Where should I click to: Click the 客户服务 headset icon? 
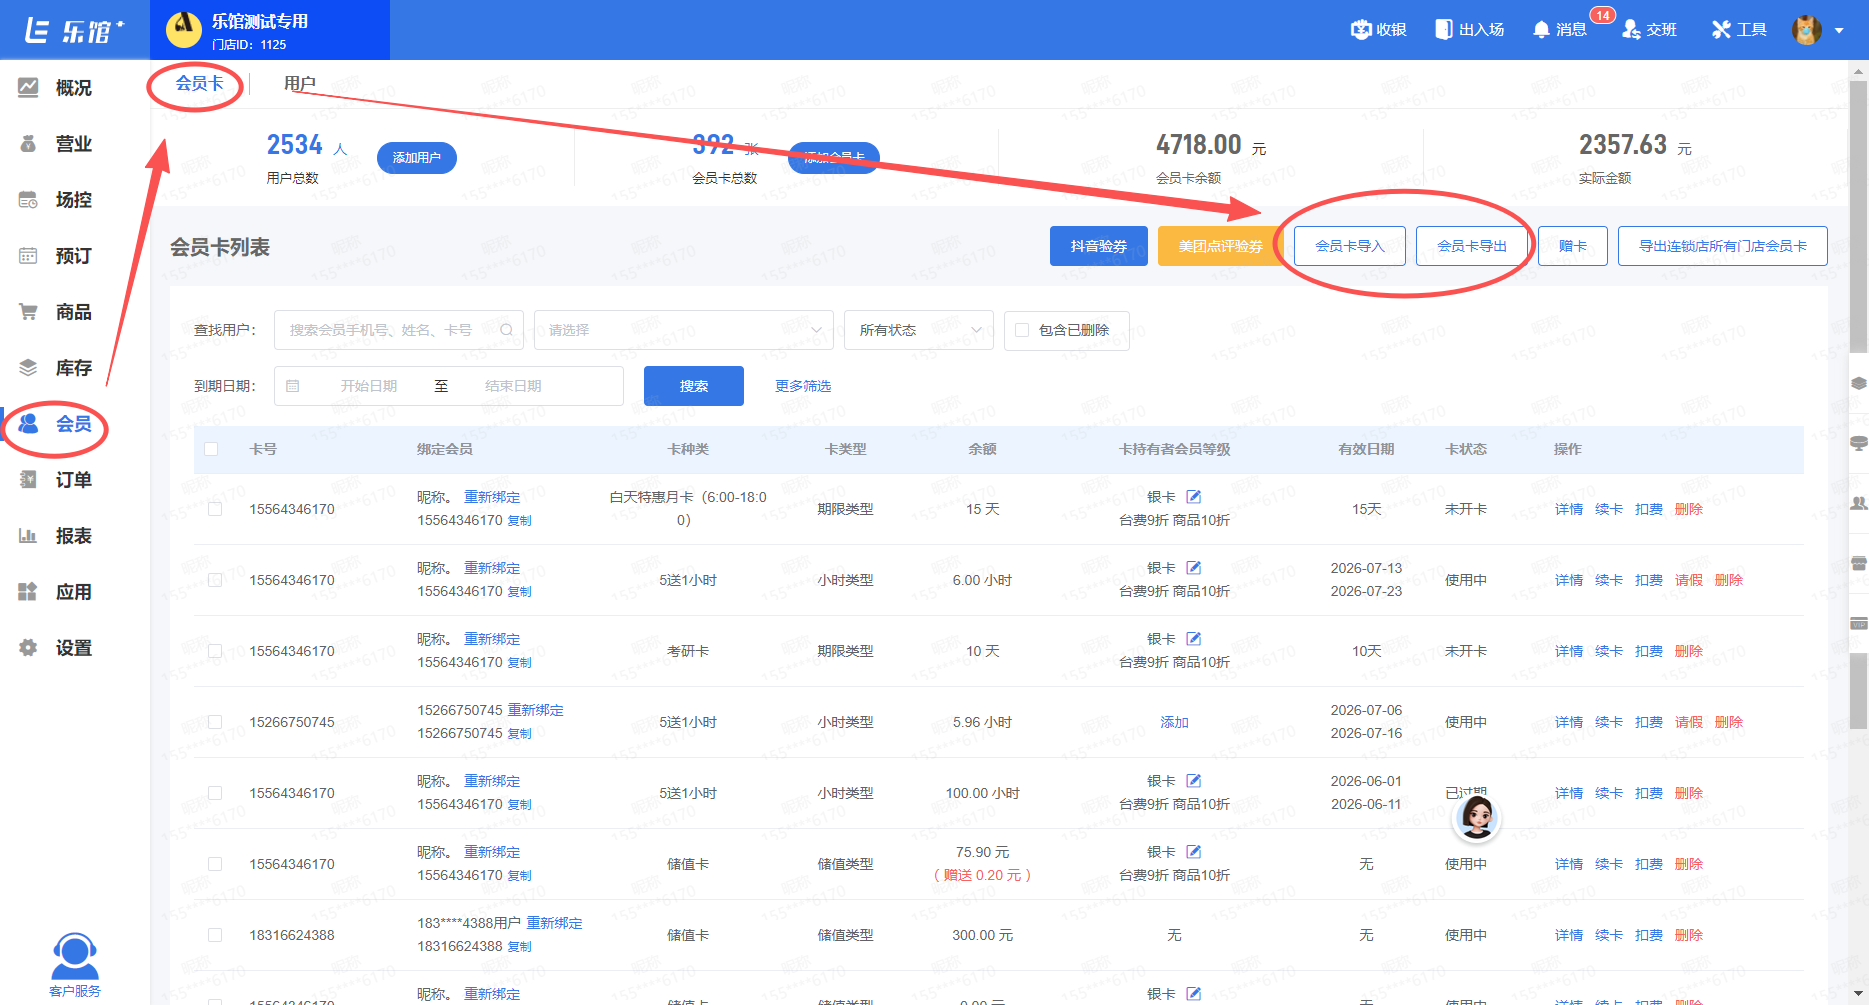pos(74,957)
